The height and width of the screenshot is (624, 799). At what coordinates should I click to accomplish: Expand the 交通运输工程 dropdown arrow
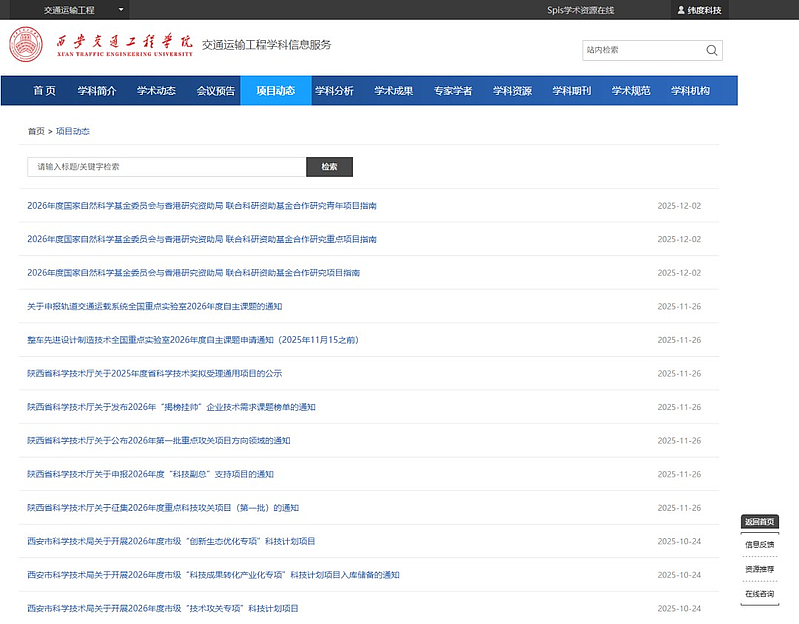121,10
